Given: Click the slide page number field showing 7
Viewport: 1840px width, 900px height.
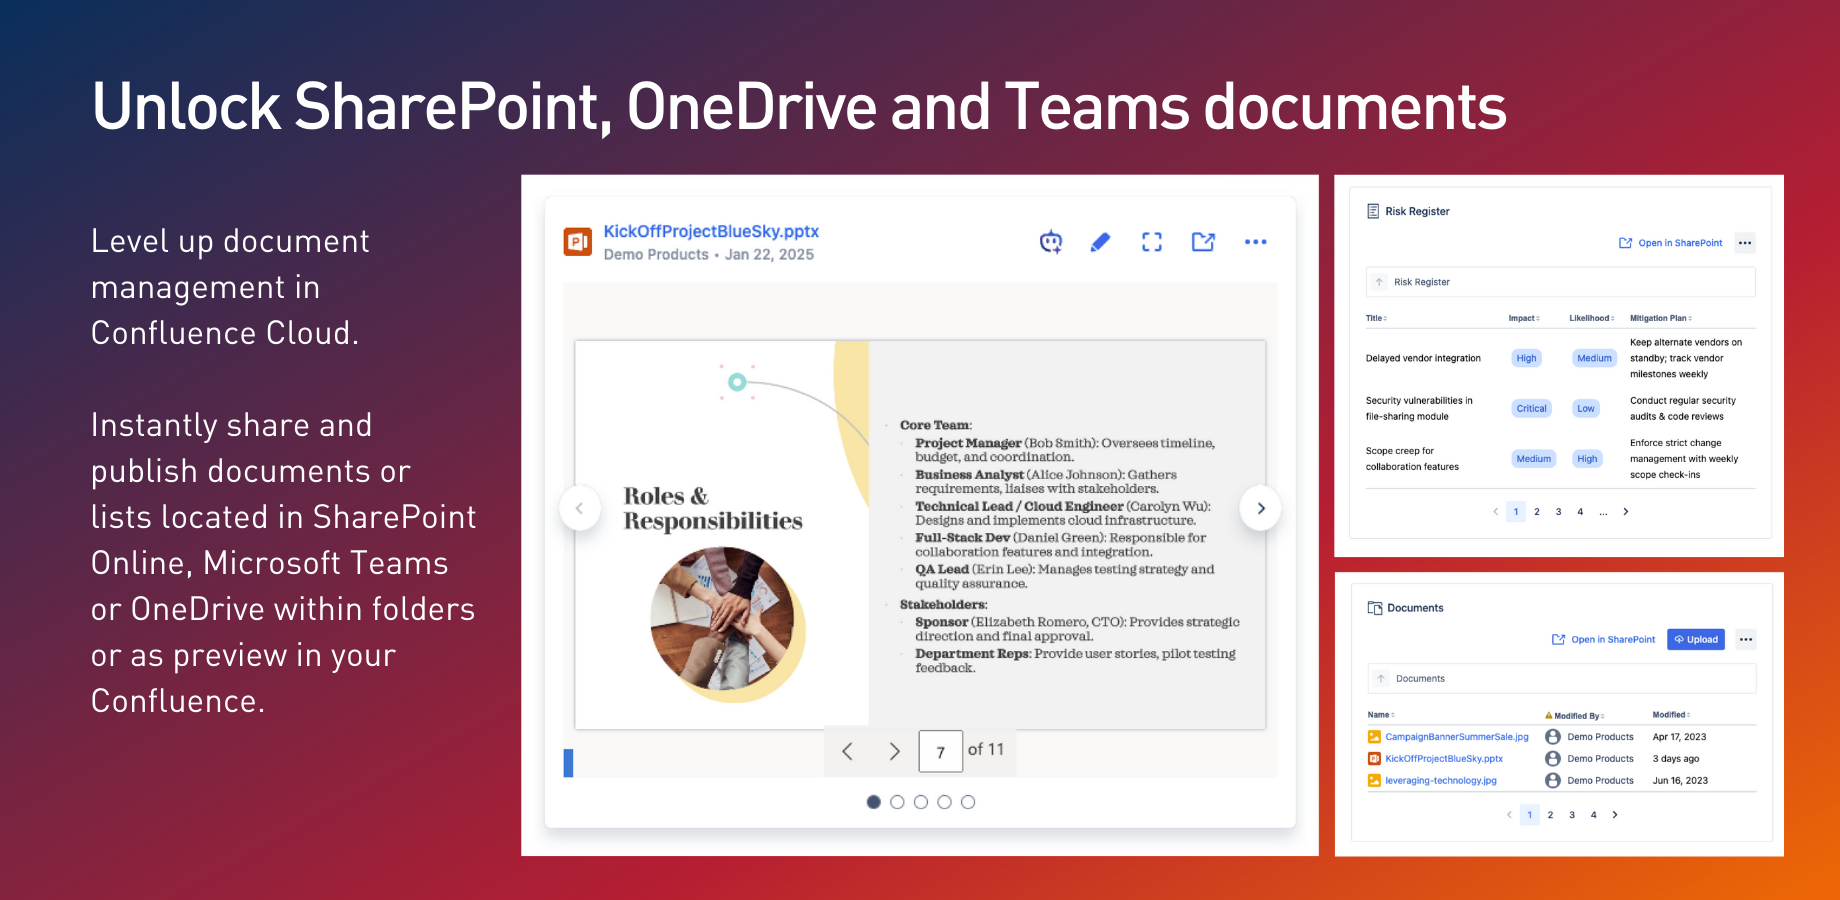Looking at the screenshot, I should [x=940, y=750].
